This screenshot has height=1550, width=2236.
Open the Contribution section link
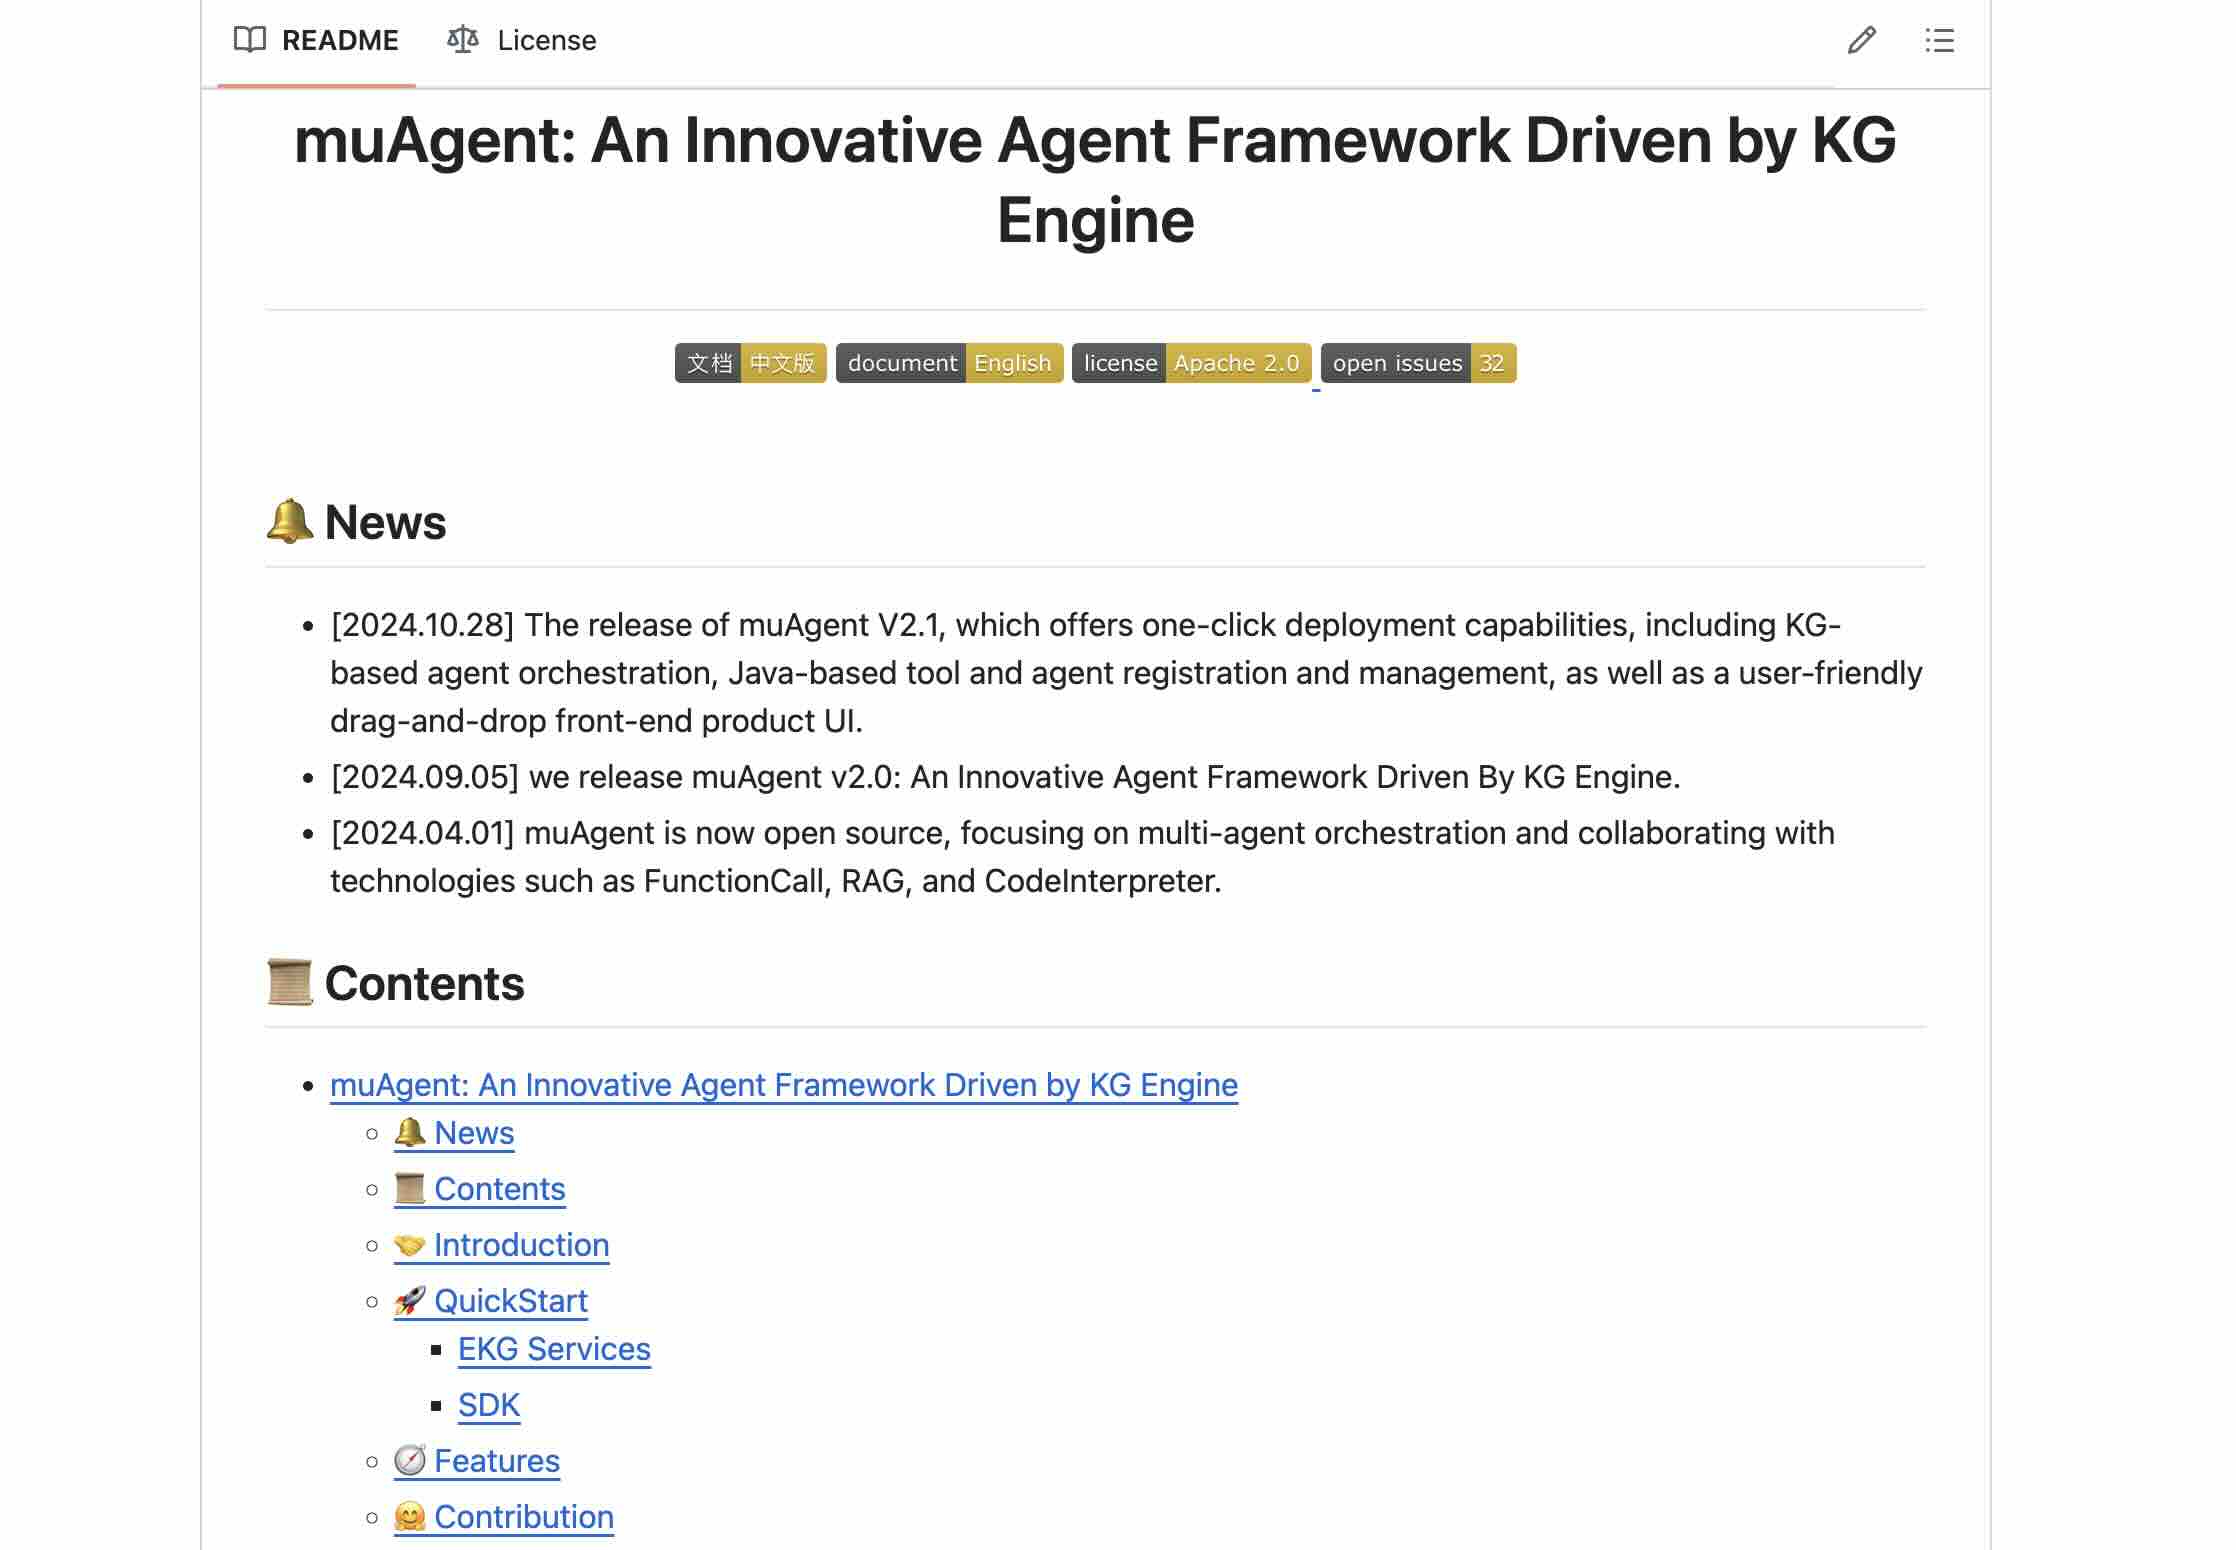523,1514
